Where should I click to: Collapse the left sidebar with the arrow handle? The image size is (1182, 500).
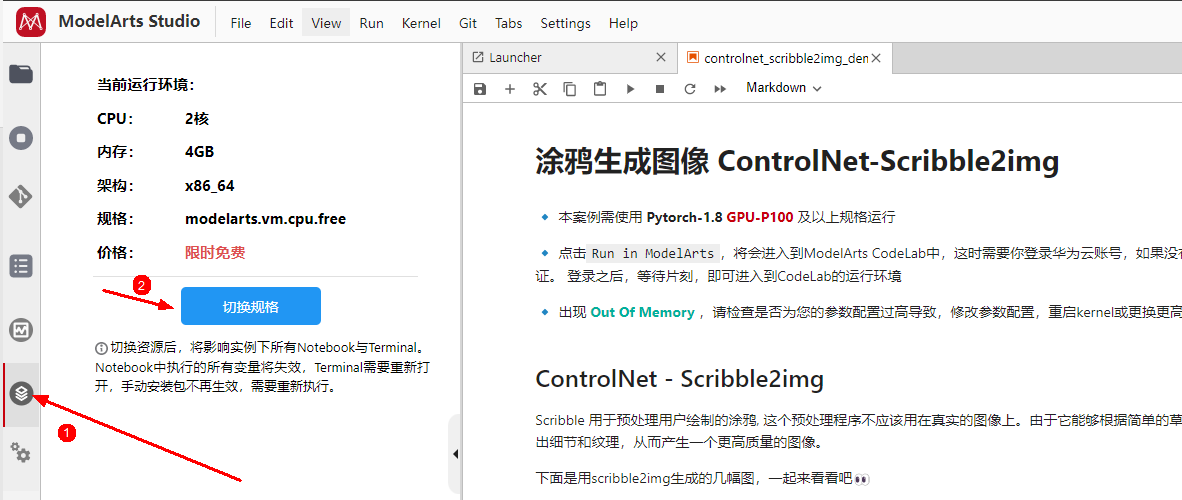[455, 454]
